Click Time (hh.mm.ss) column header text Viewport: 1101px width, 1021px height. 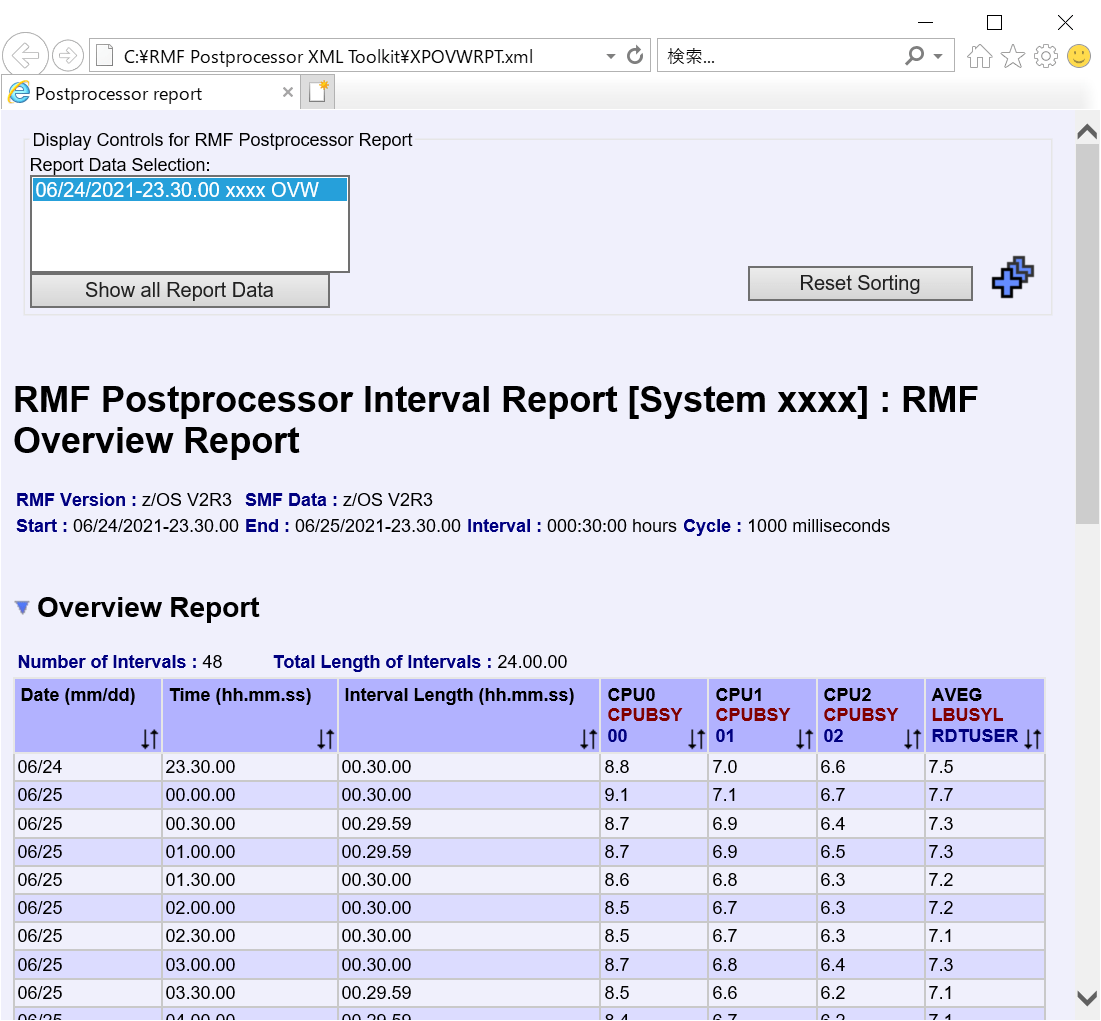240,695
